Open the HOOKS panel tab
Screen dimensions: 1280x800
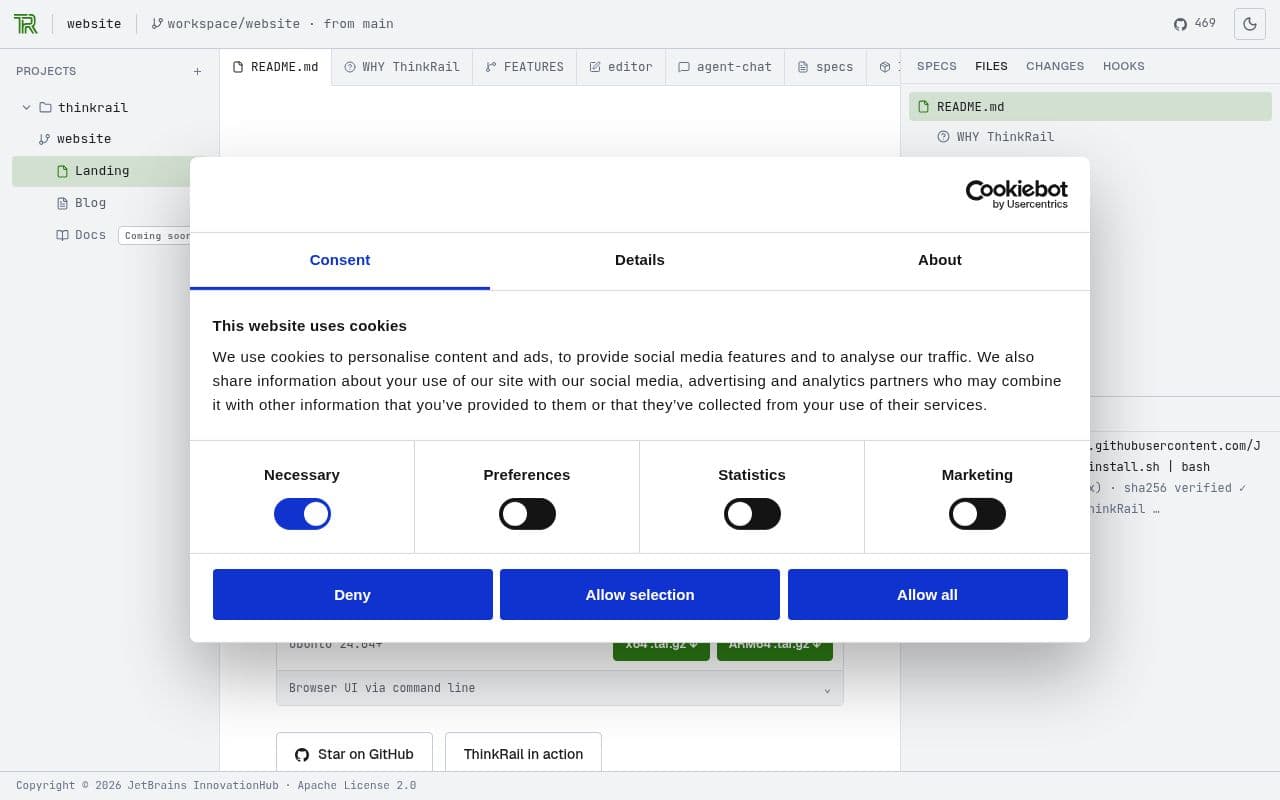pyautogui.click(x=1124, y=66)
